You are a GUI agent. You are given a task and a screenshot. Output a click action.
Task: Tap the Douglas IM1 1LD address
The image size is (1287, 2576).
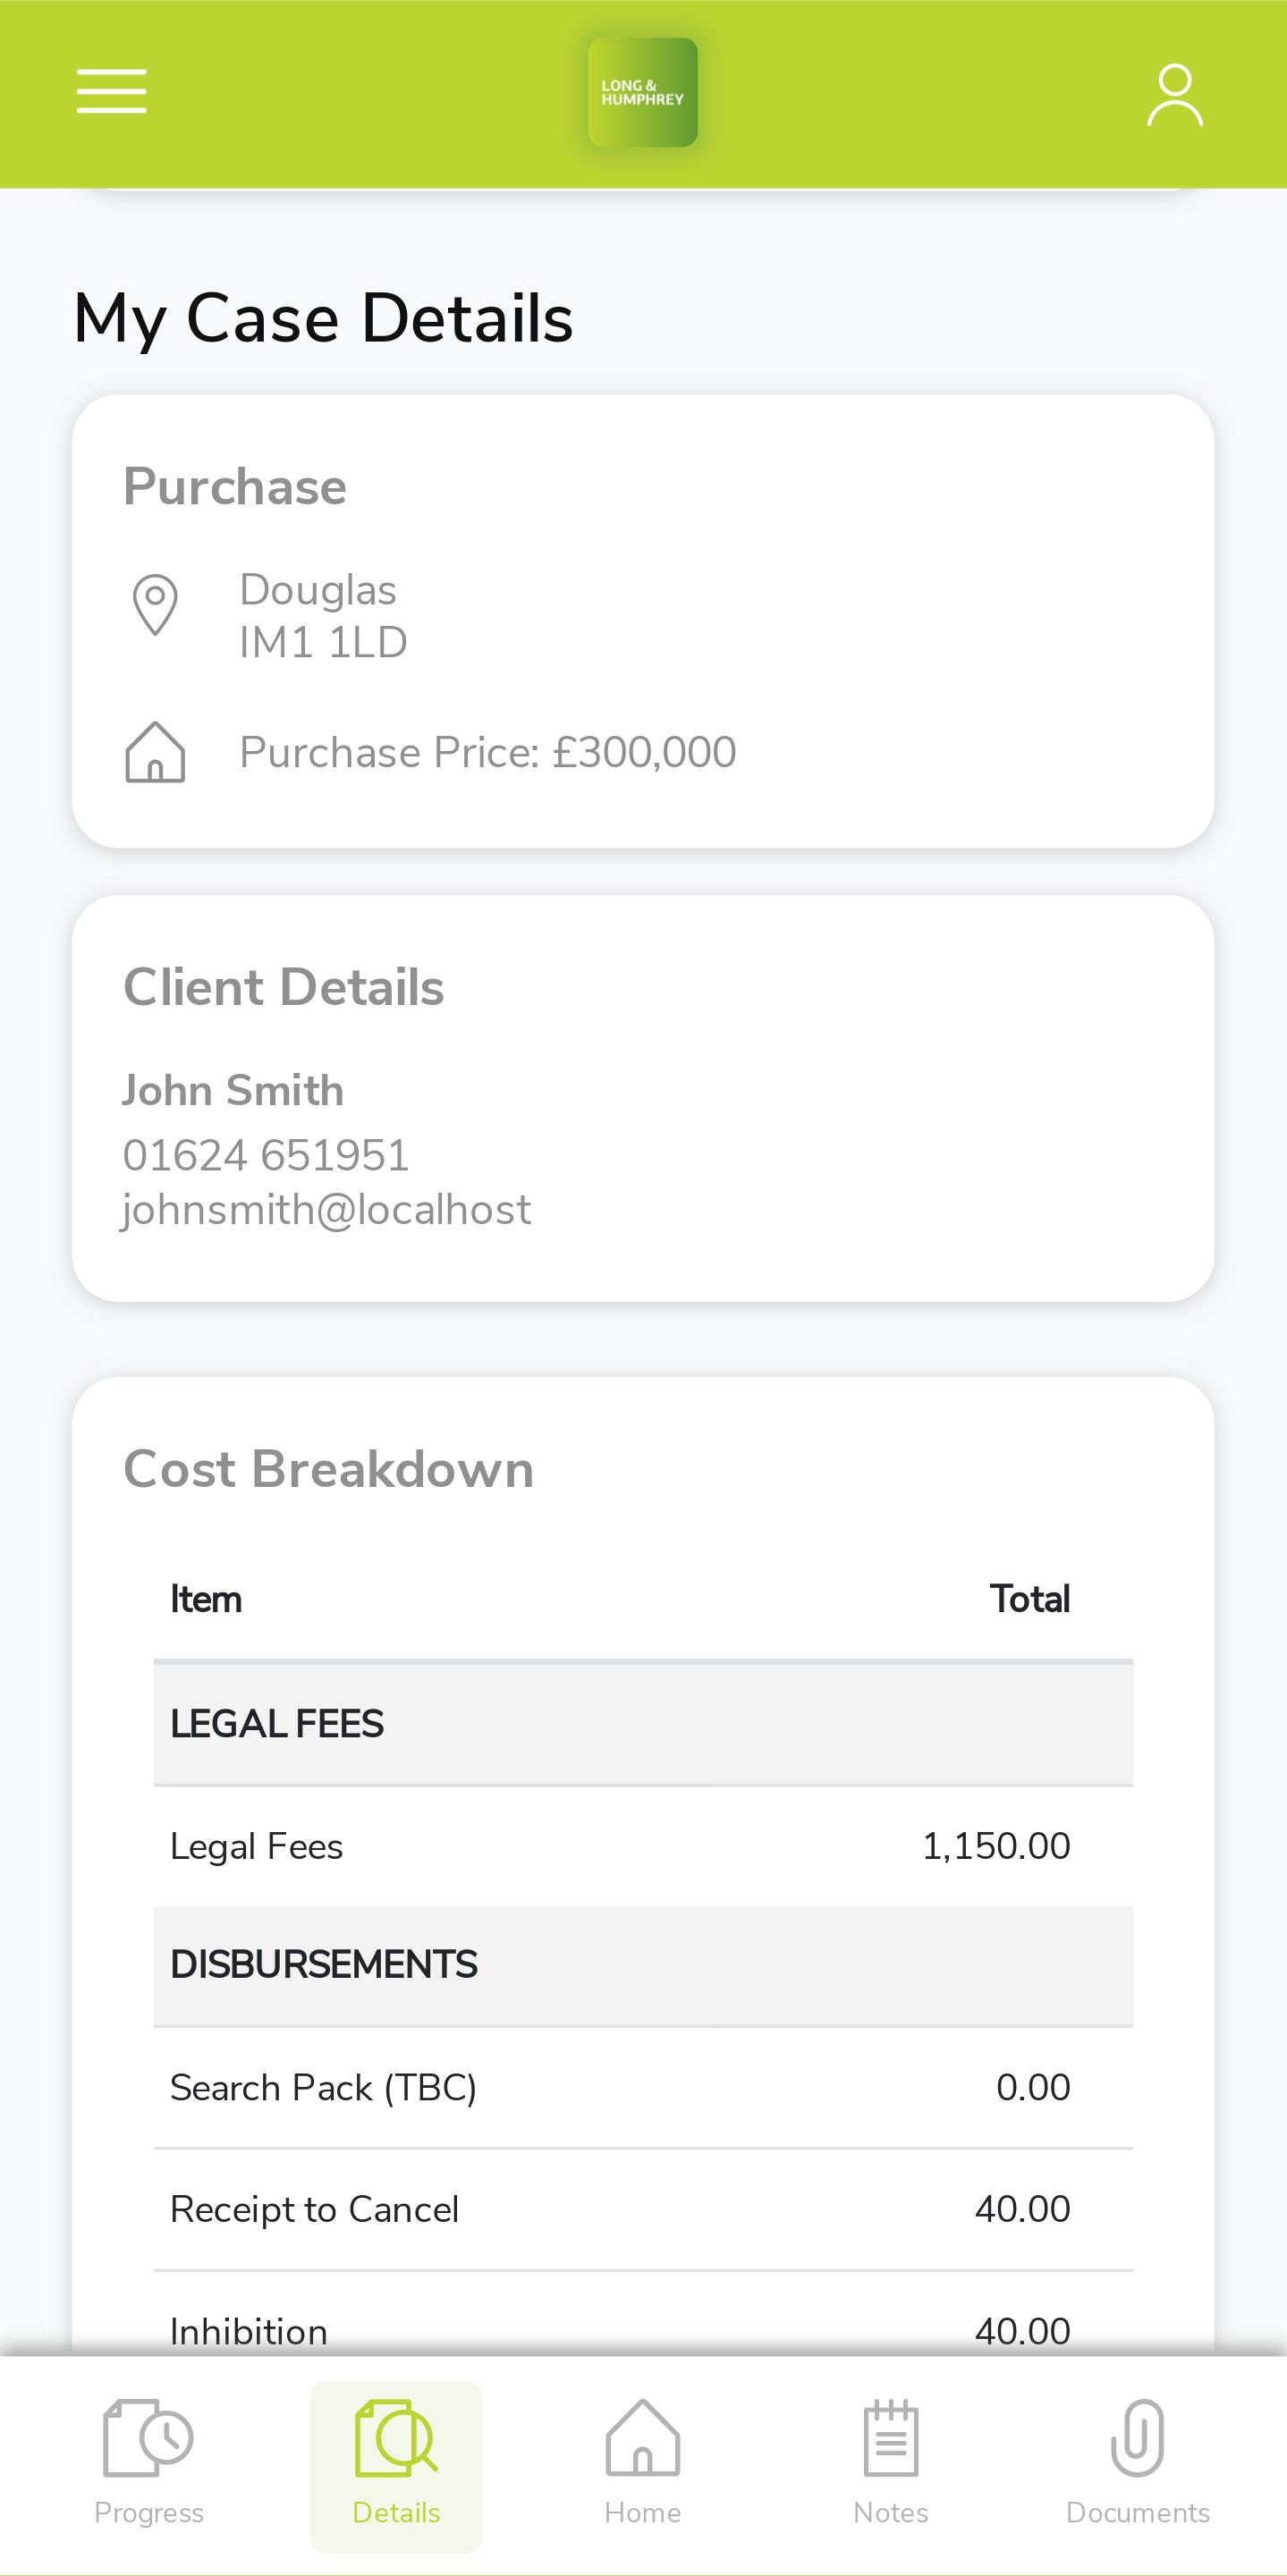pos(323,616)
